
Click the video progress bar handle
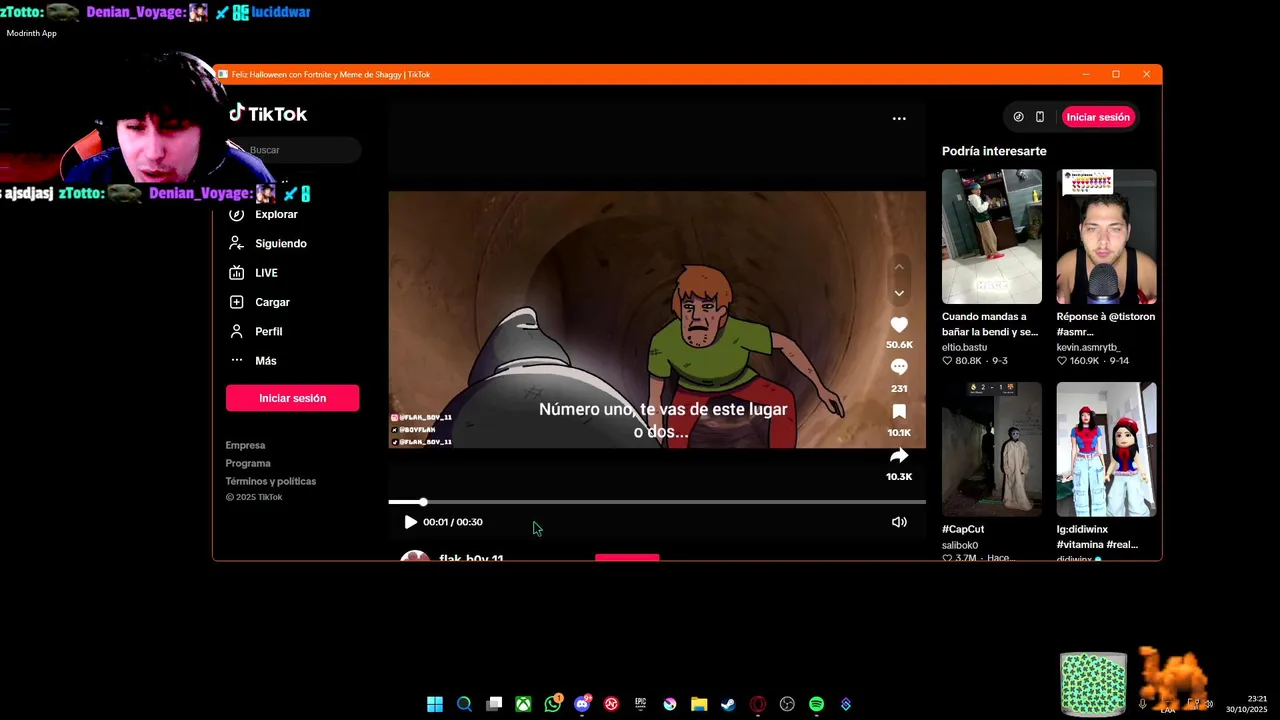point(423,502)
